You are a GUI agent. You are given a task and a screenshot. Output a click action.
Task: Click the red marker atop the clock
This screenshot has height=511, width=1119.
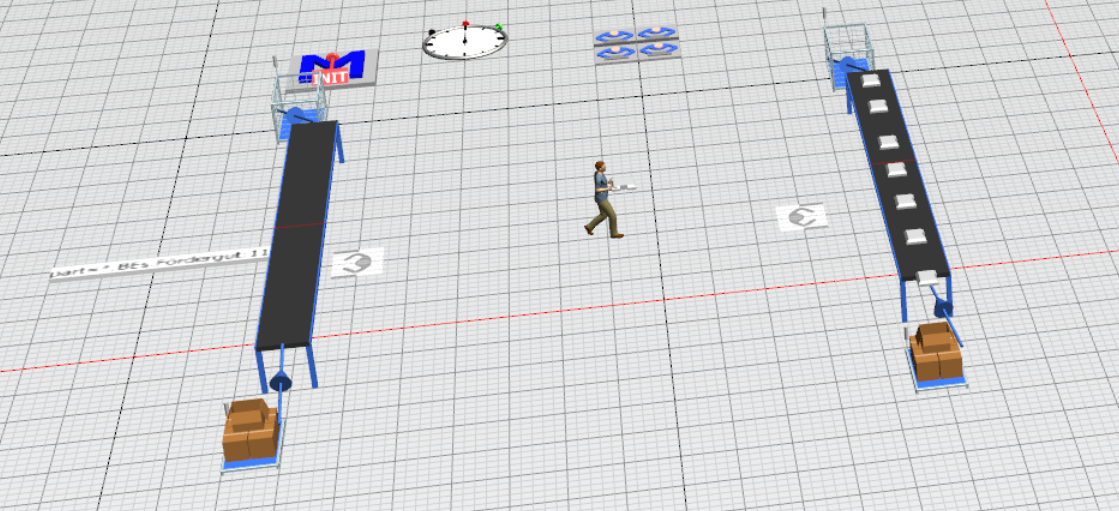[x=465, y=22]
